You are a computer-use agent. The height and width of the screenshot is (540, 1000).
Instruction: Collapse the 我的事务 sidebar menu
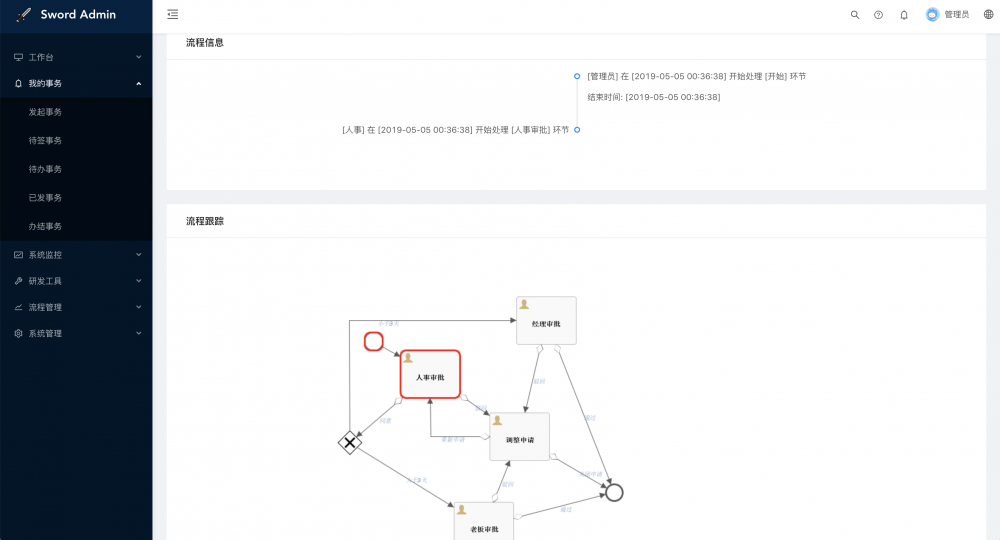[x=76, y=84]
